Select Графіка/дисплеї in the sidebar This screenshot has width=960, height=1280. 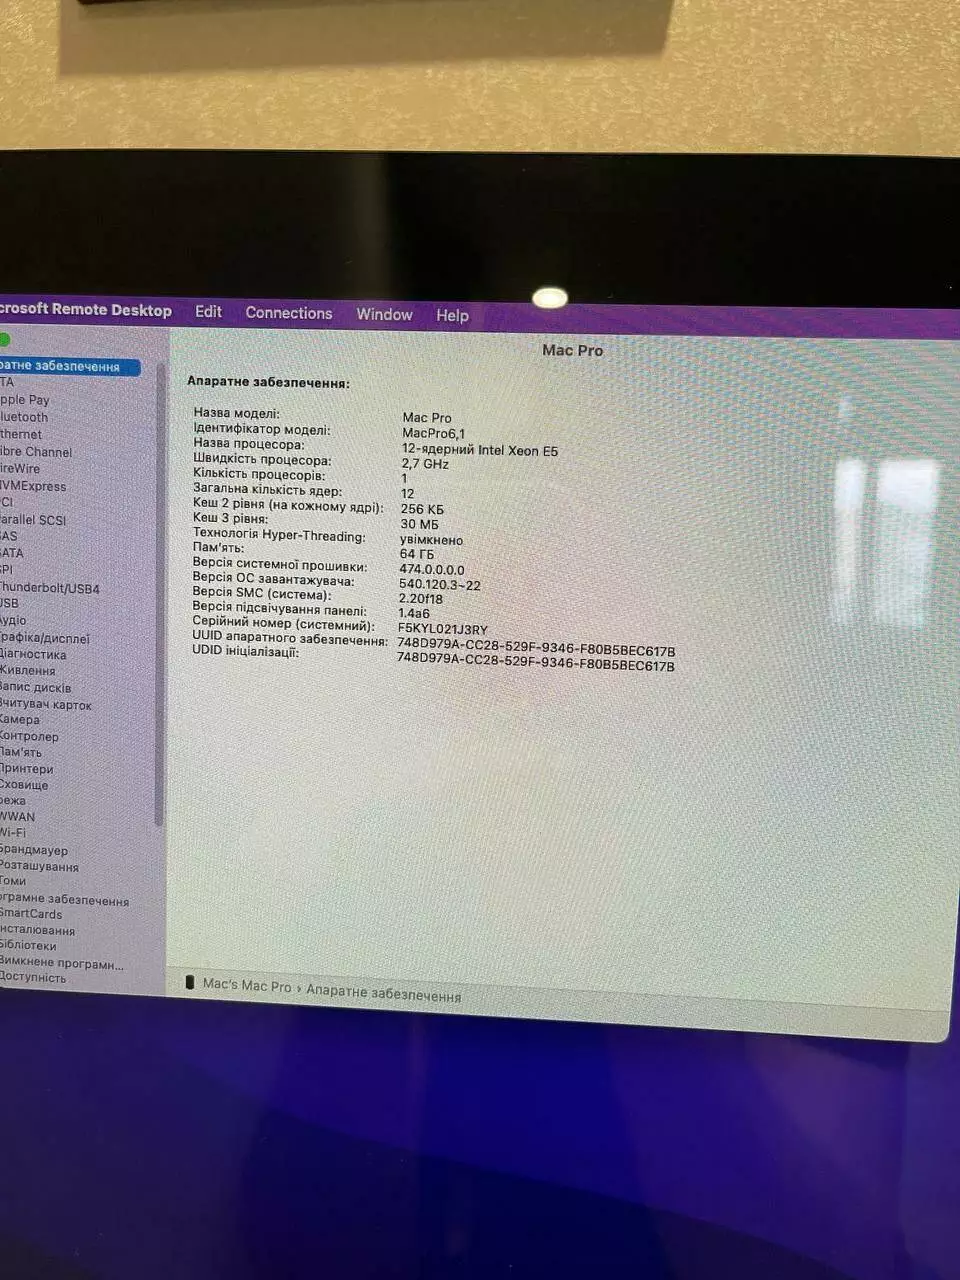(x=45, y=638)
